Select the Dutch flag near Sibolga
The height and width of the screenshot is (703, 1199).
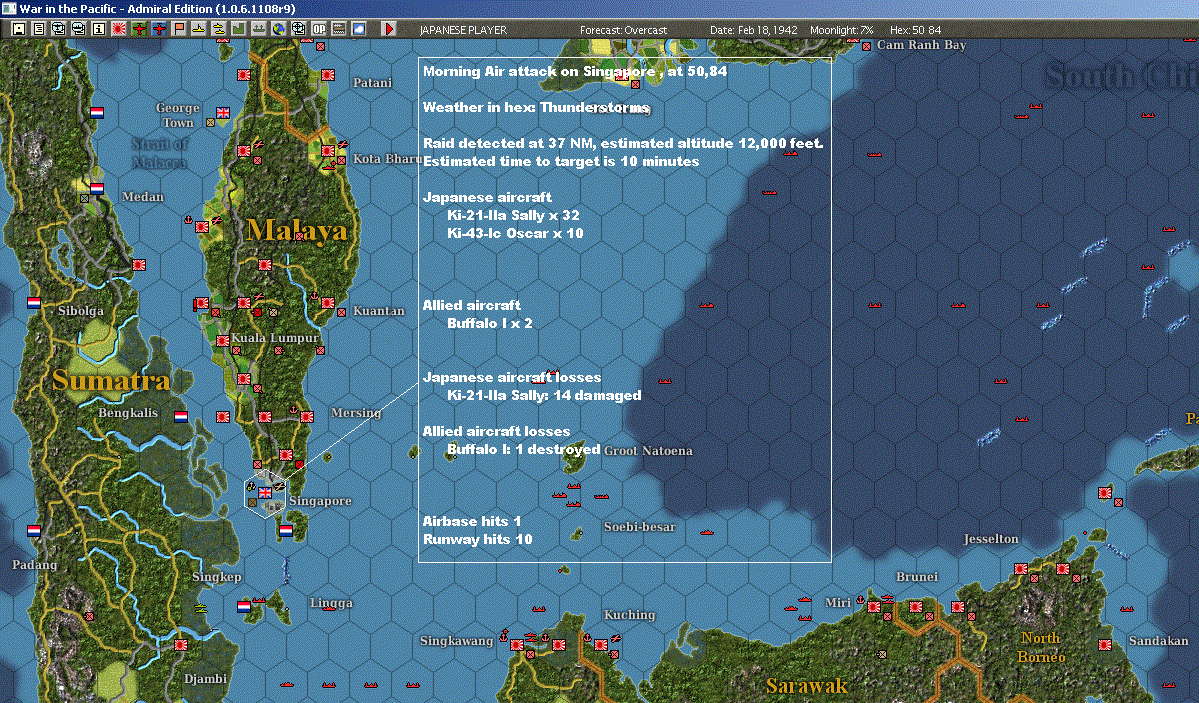point(34,303)
